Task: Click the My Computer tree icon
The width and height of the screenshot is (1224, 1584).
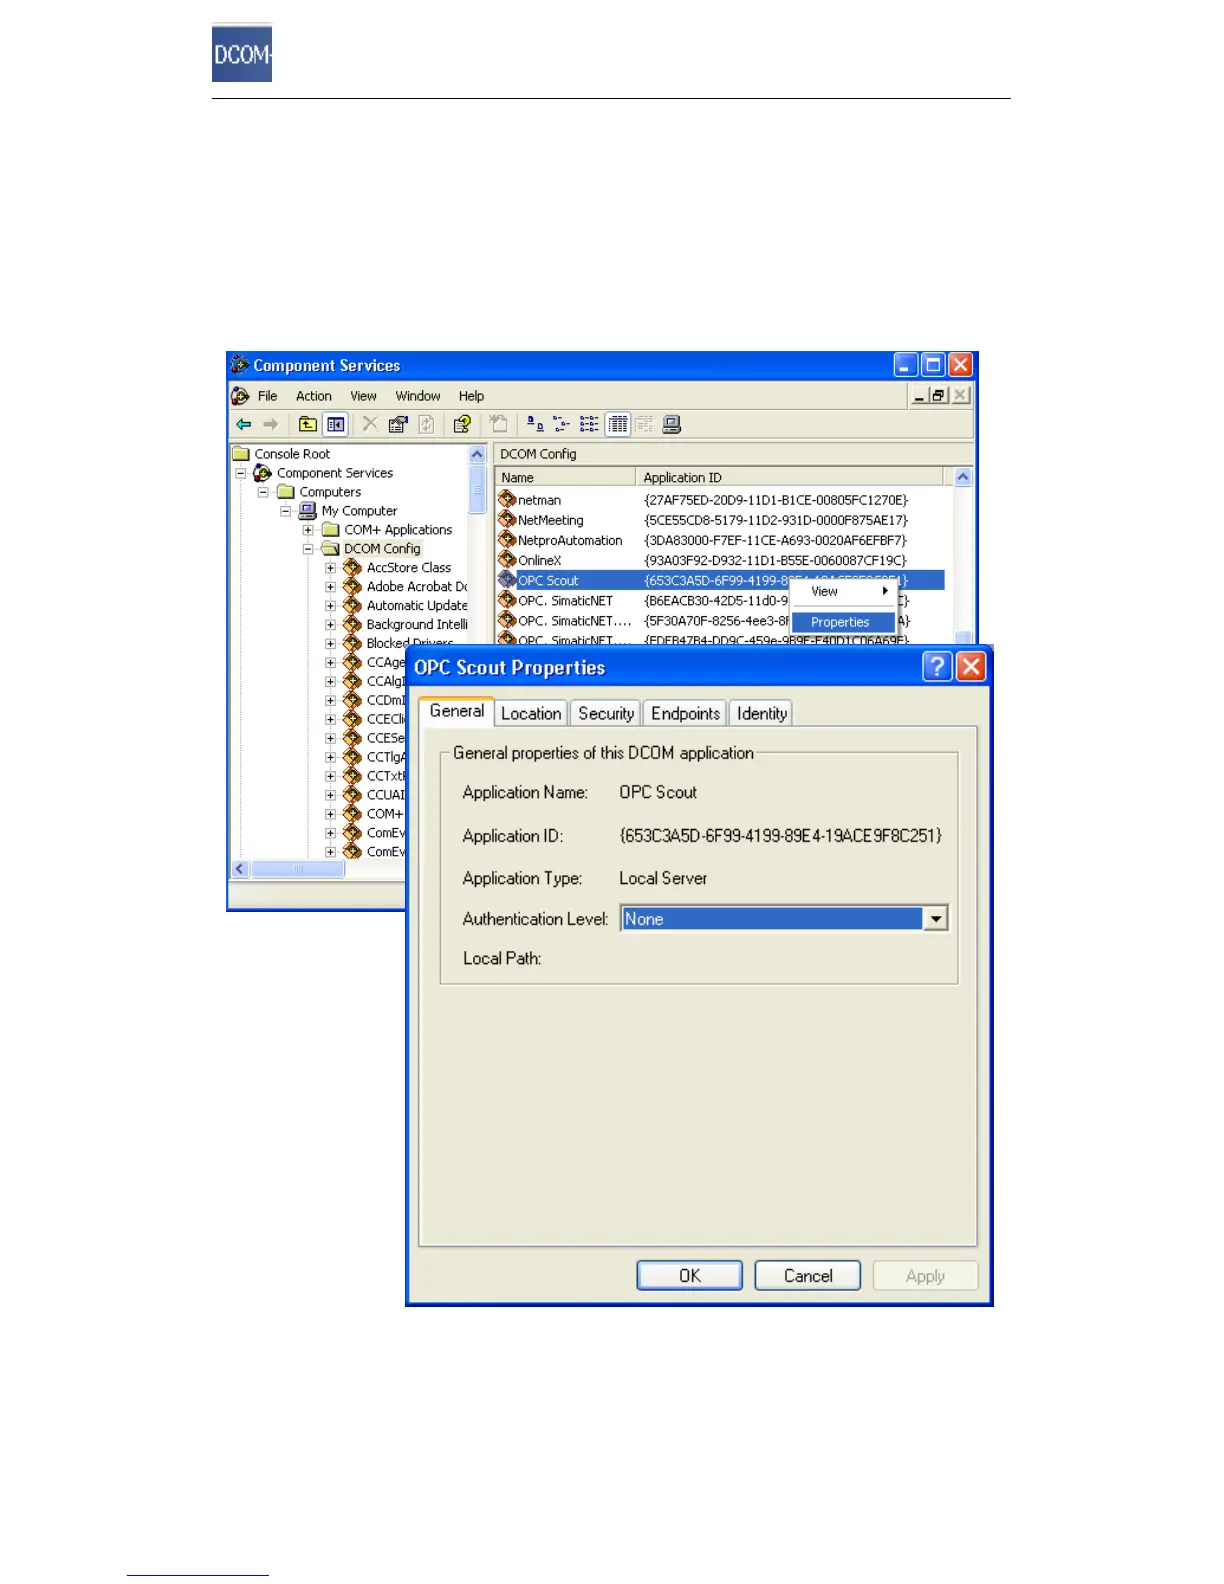Action: pos(308,510)
